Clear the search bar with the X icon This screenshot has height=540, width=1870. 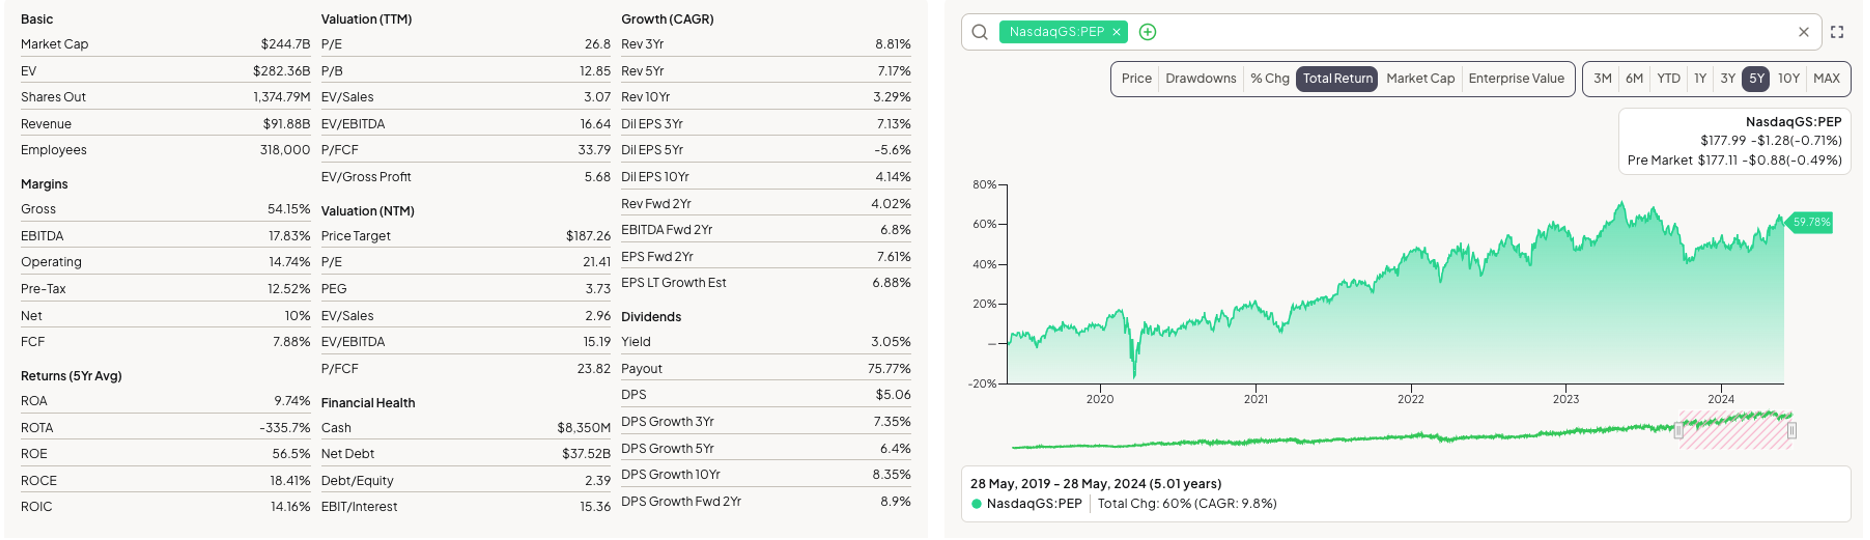[1803, 32]
